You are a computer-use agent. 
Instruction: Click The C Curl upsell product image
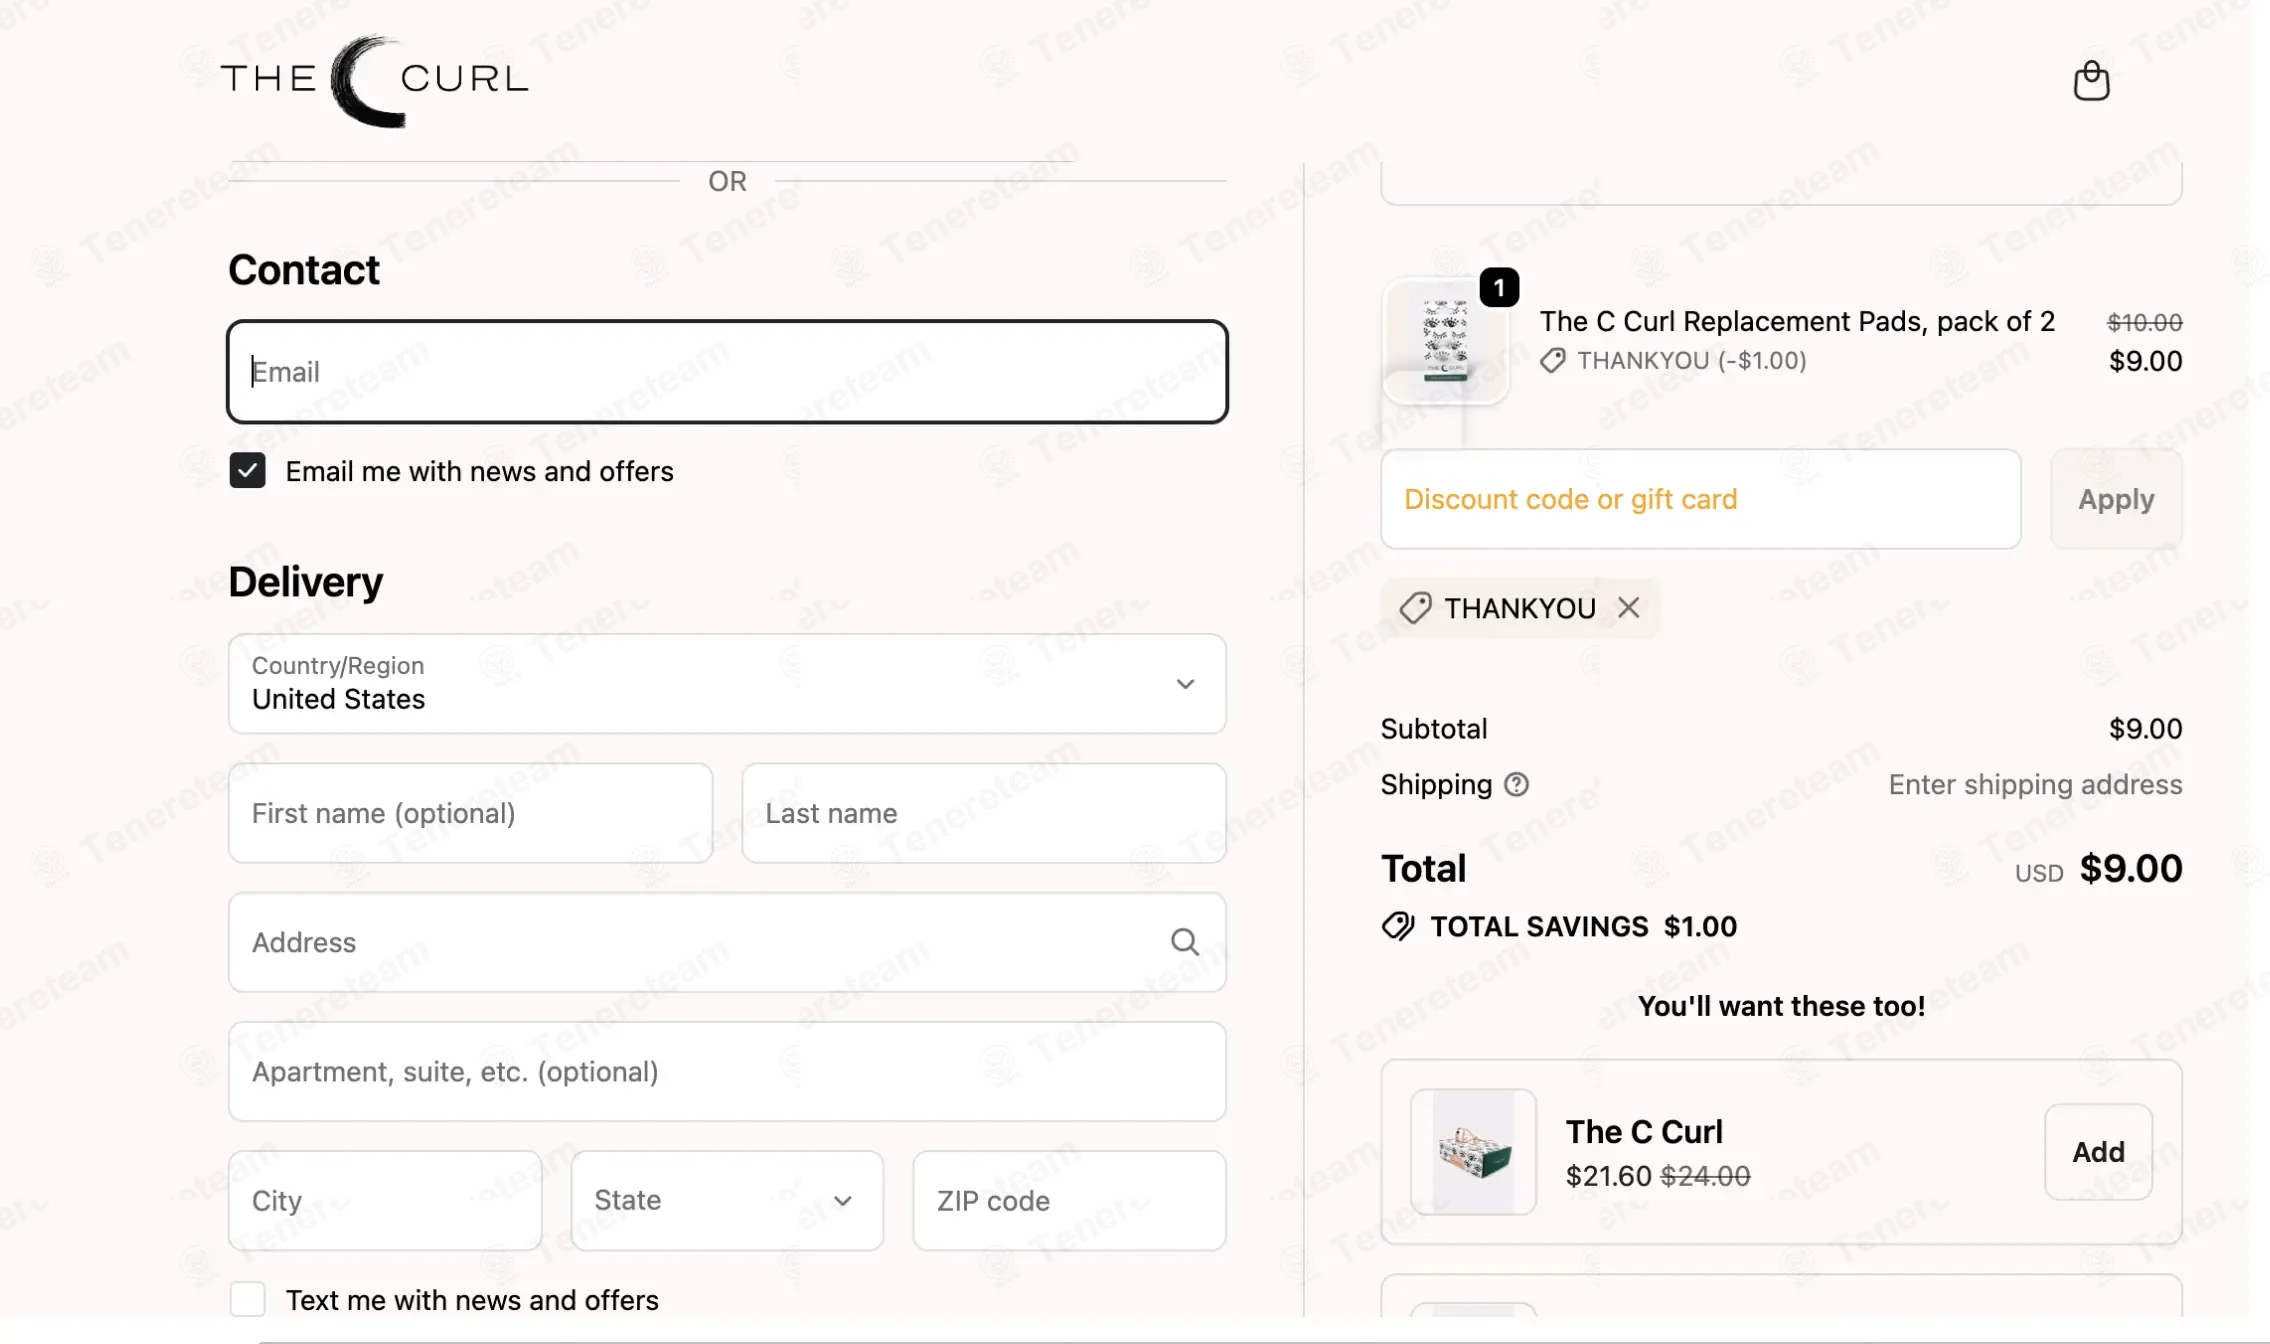[x=1473, y=1152]
